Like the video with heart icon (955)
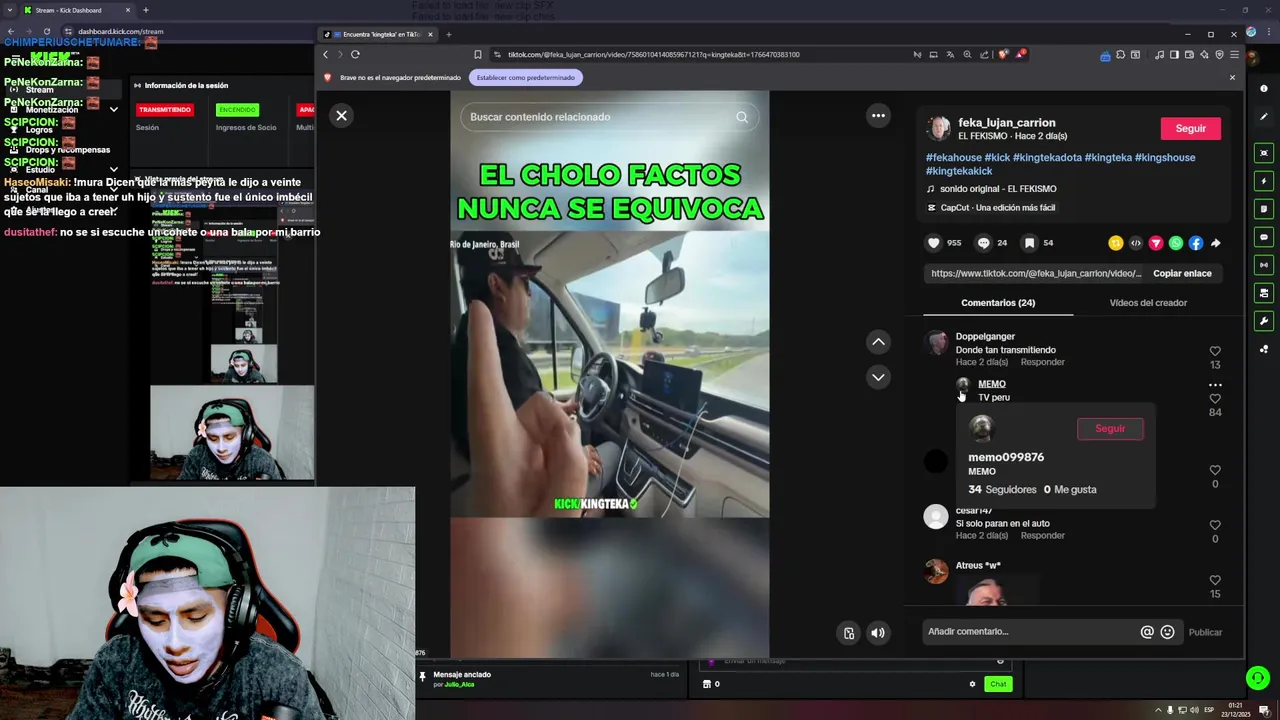This screenshot has height=720, width=1280. (934, 243)
